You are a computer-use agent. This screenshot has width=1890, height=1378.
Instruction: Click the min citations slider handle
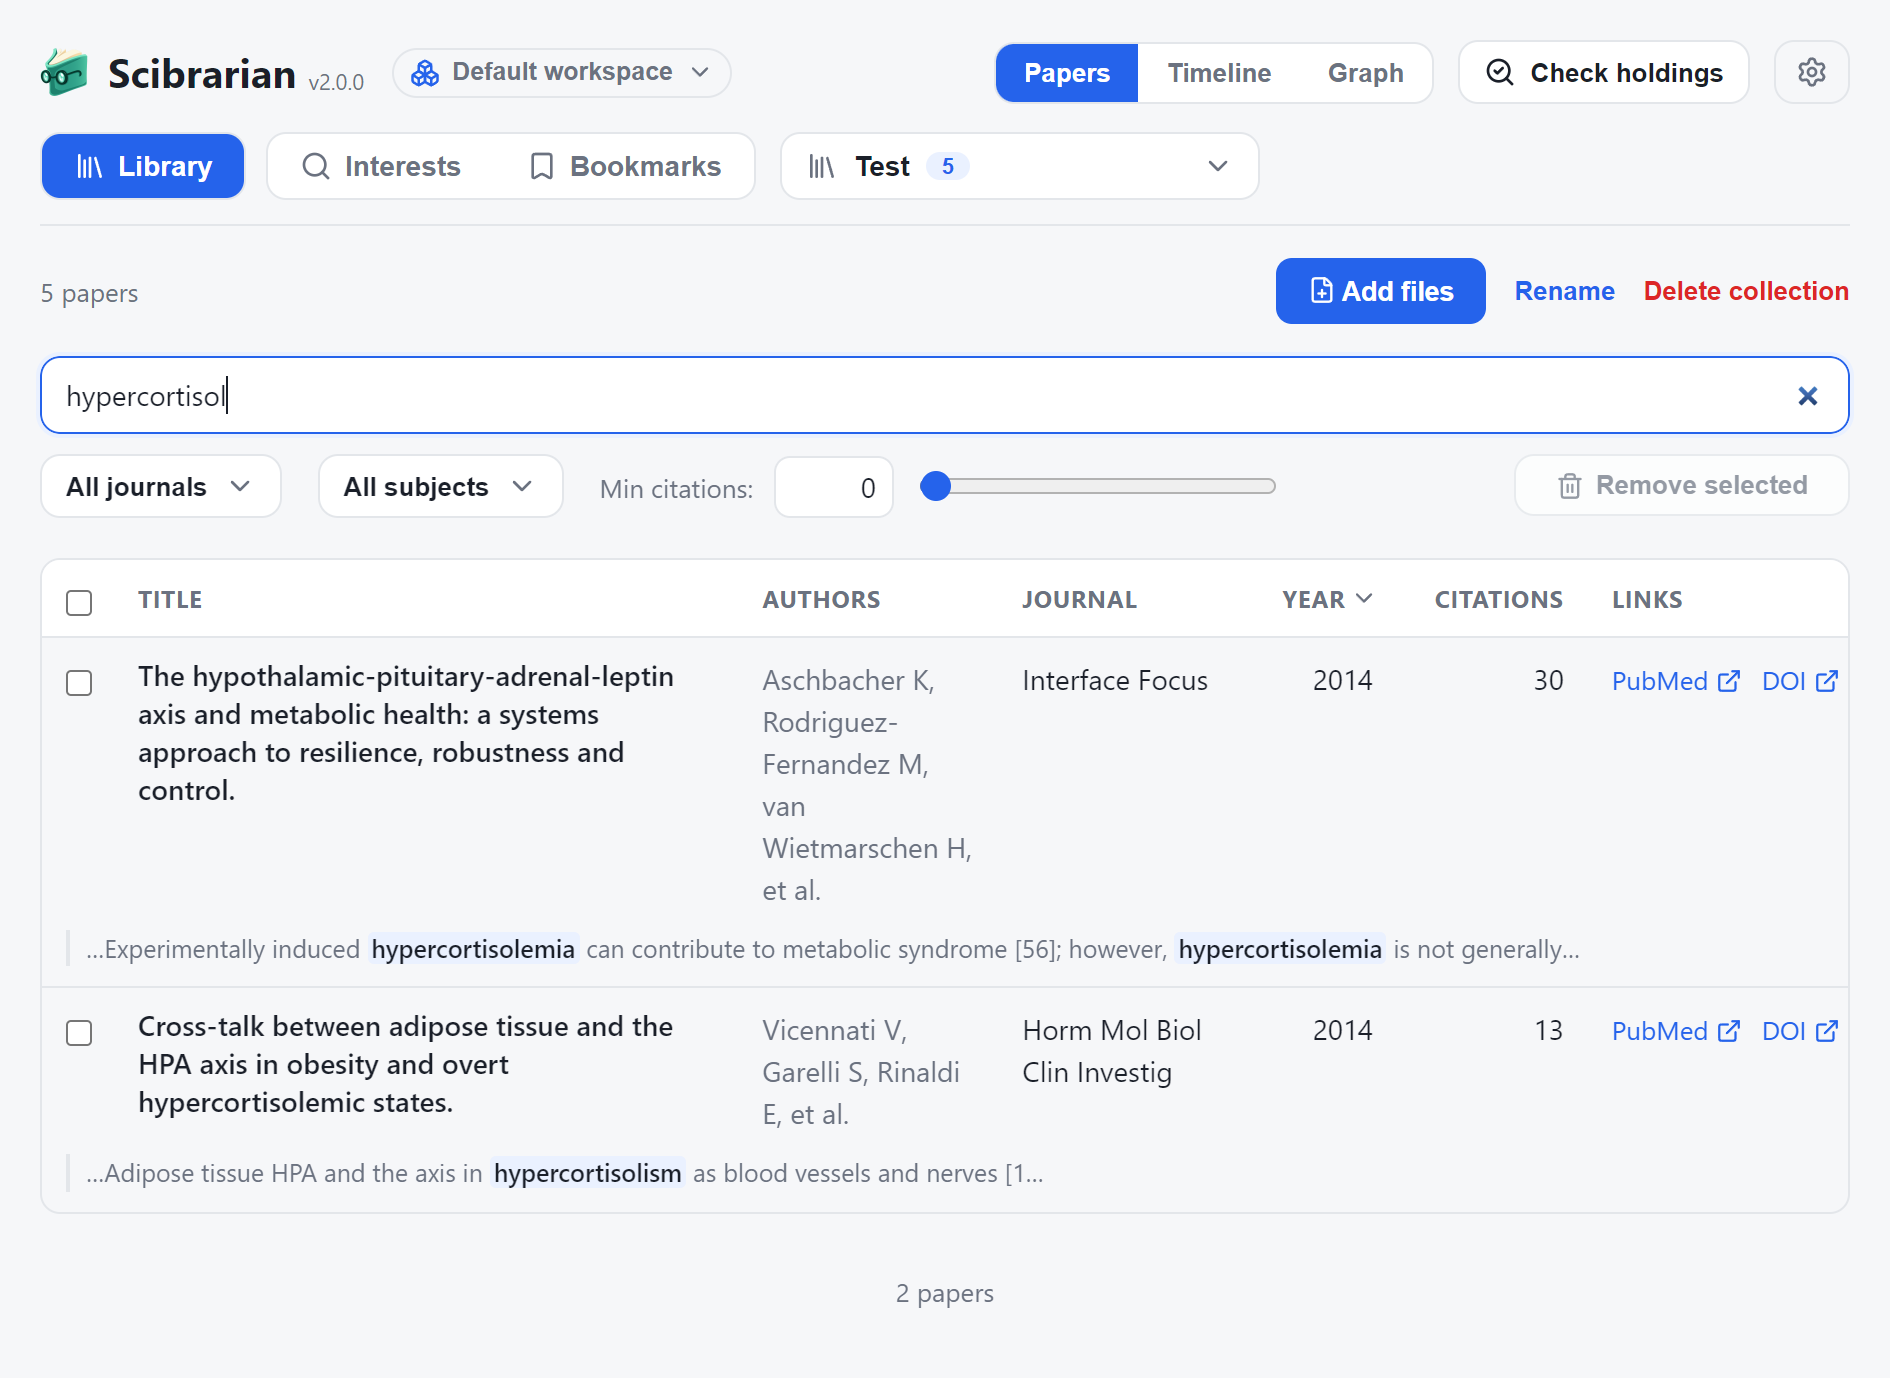coord(935,486)
